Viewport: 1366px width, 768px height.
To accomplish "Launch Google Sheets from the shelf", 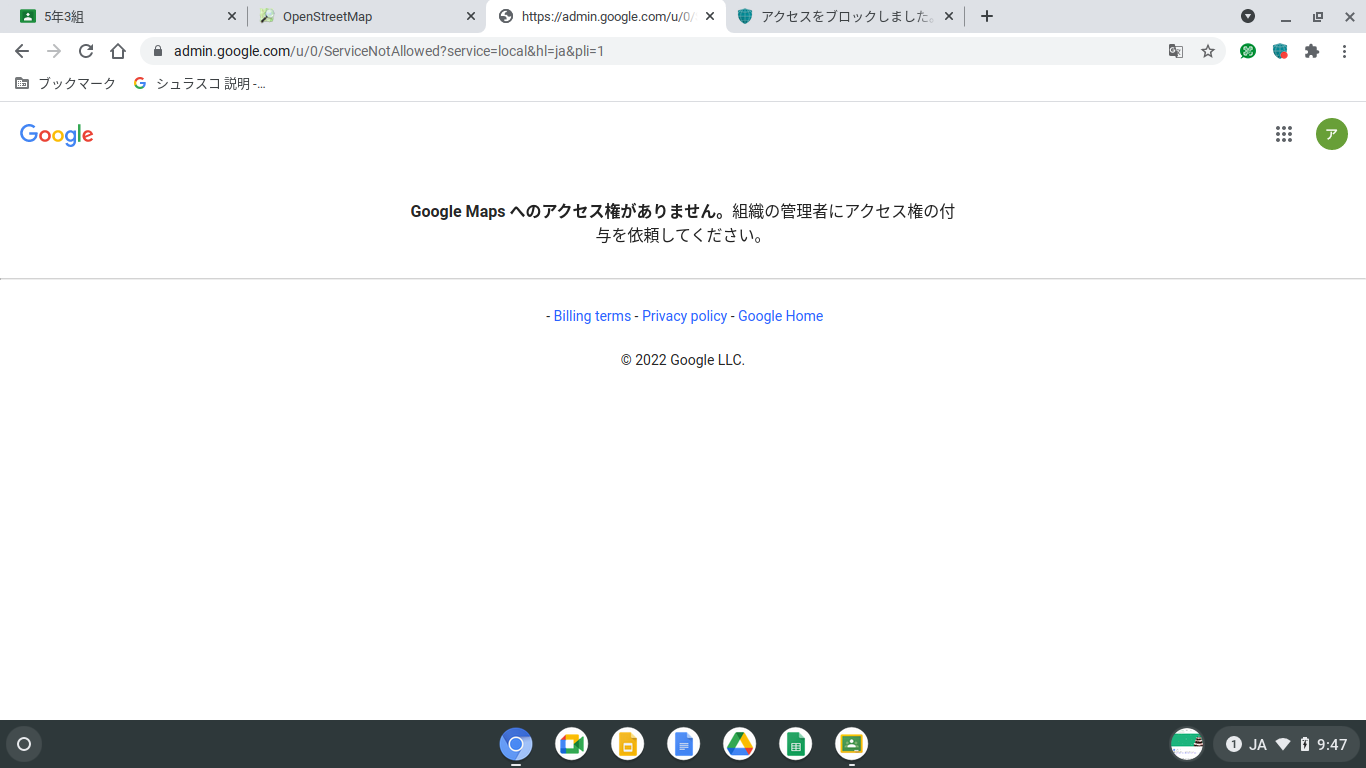I will [795, 744].
